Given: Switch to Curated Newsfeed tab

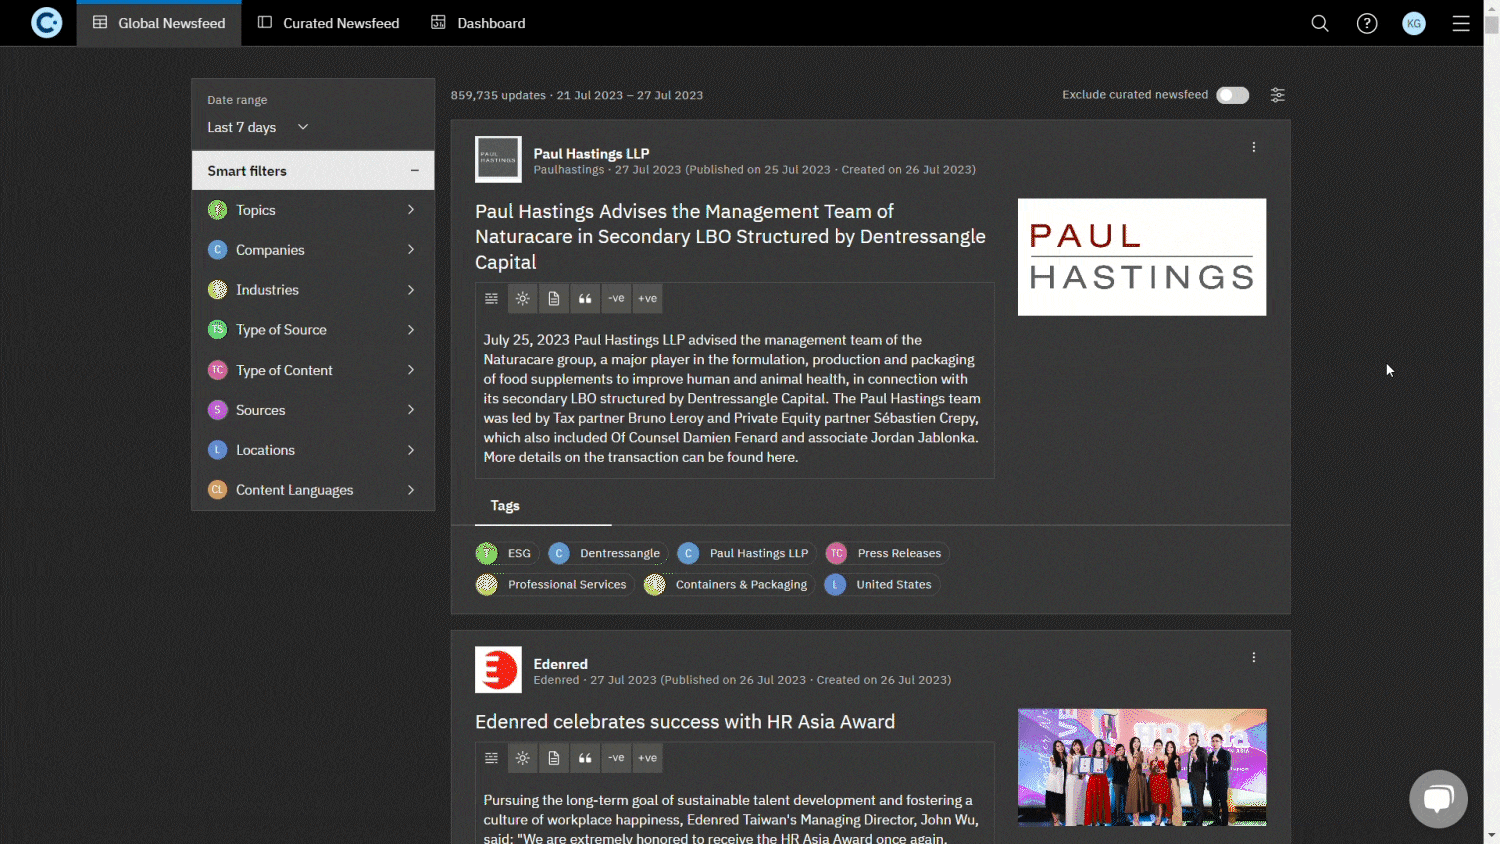Looking at the screenshot, I should (x=328, y=23).
